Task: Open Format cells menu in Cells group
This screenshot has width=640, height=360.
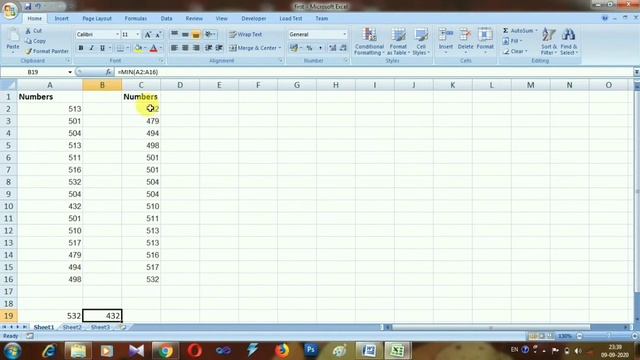Action: (x=485, y=40)
